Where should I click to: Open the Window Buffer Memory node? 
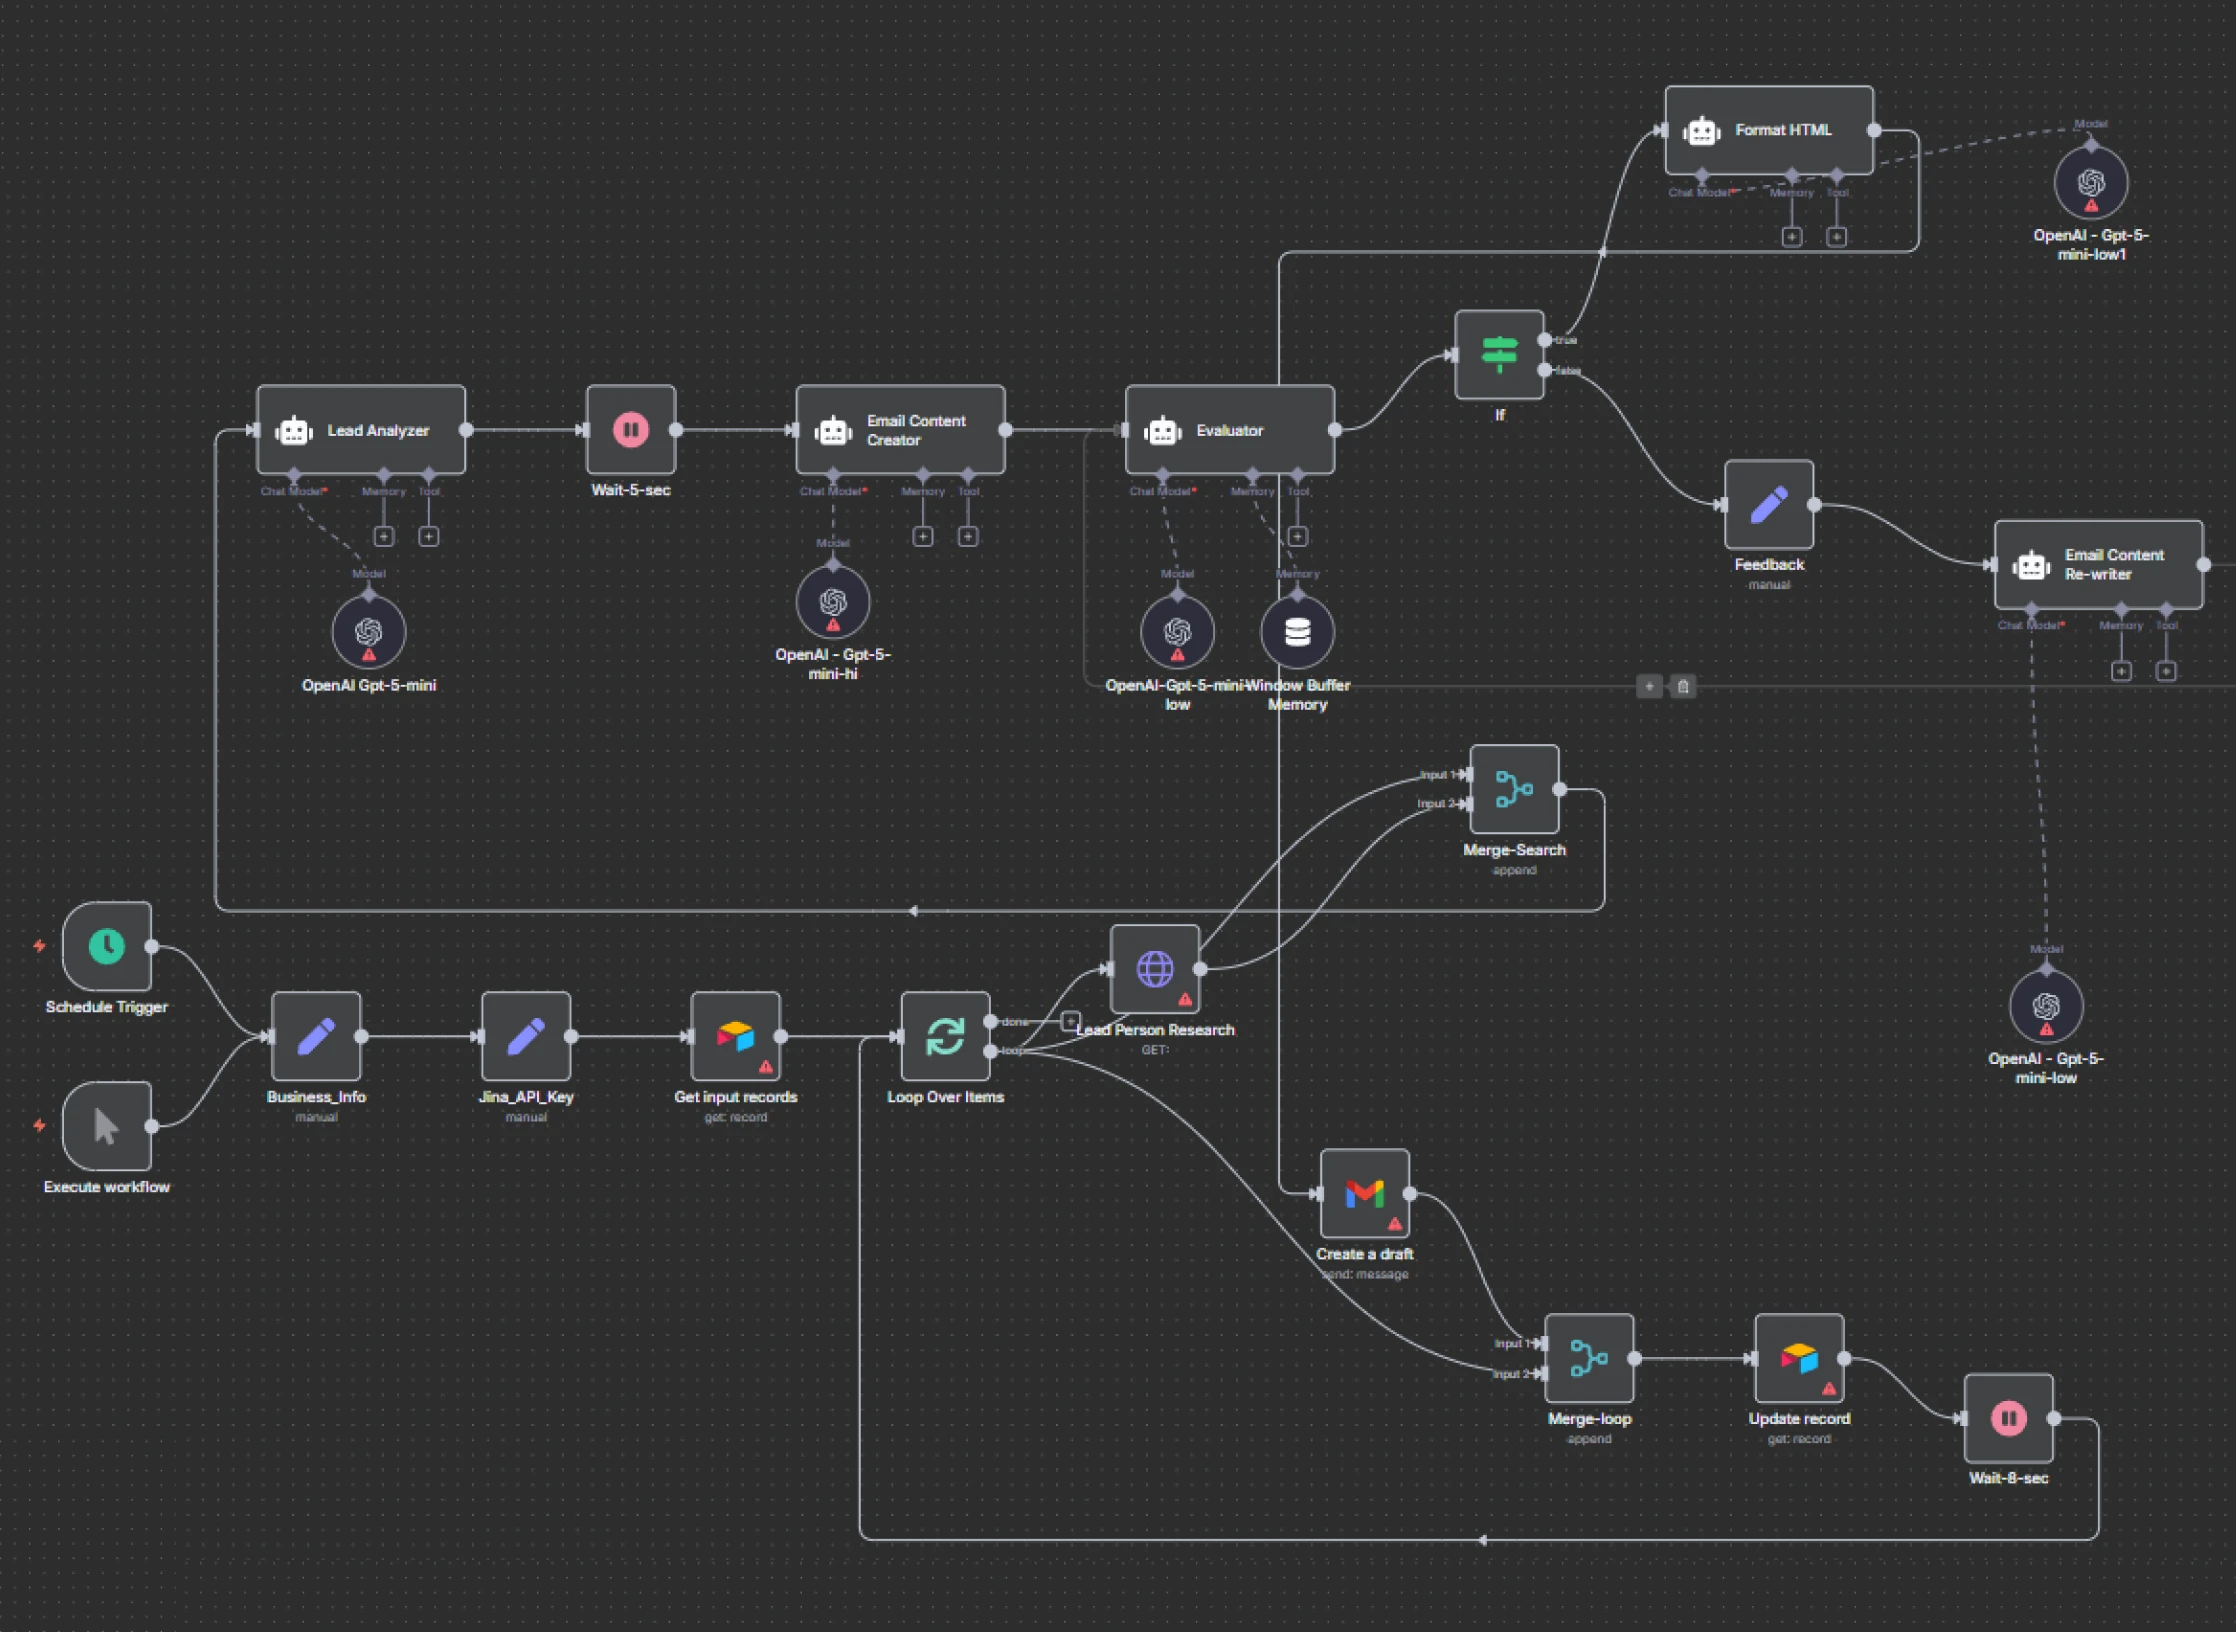coord(1297,632)
